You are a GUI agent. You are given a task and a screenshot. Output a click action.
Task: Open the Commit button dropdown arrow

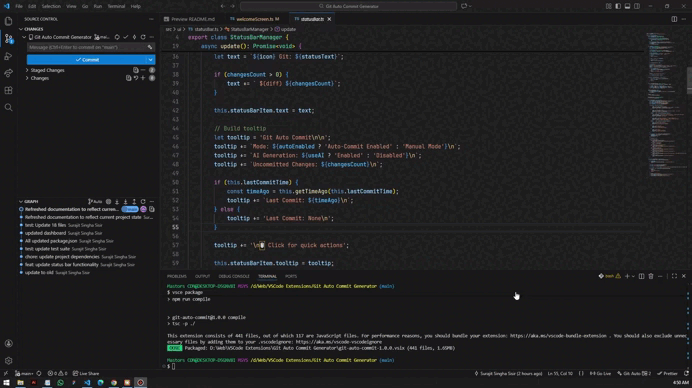click(x=150, y=60)
